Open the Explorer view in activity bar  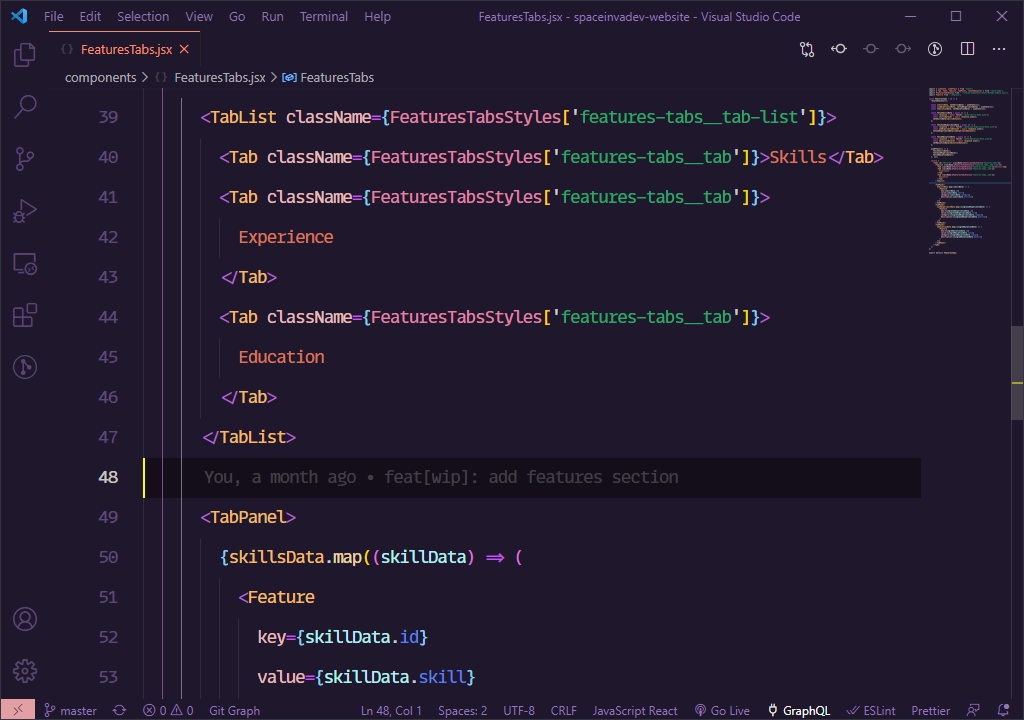point(25,55)
